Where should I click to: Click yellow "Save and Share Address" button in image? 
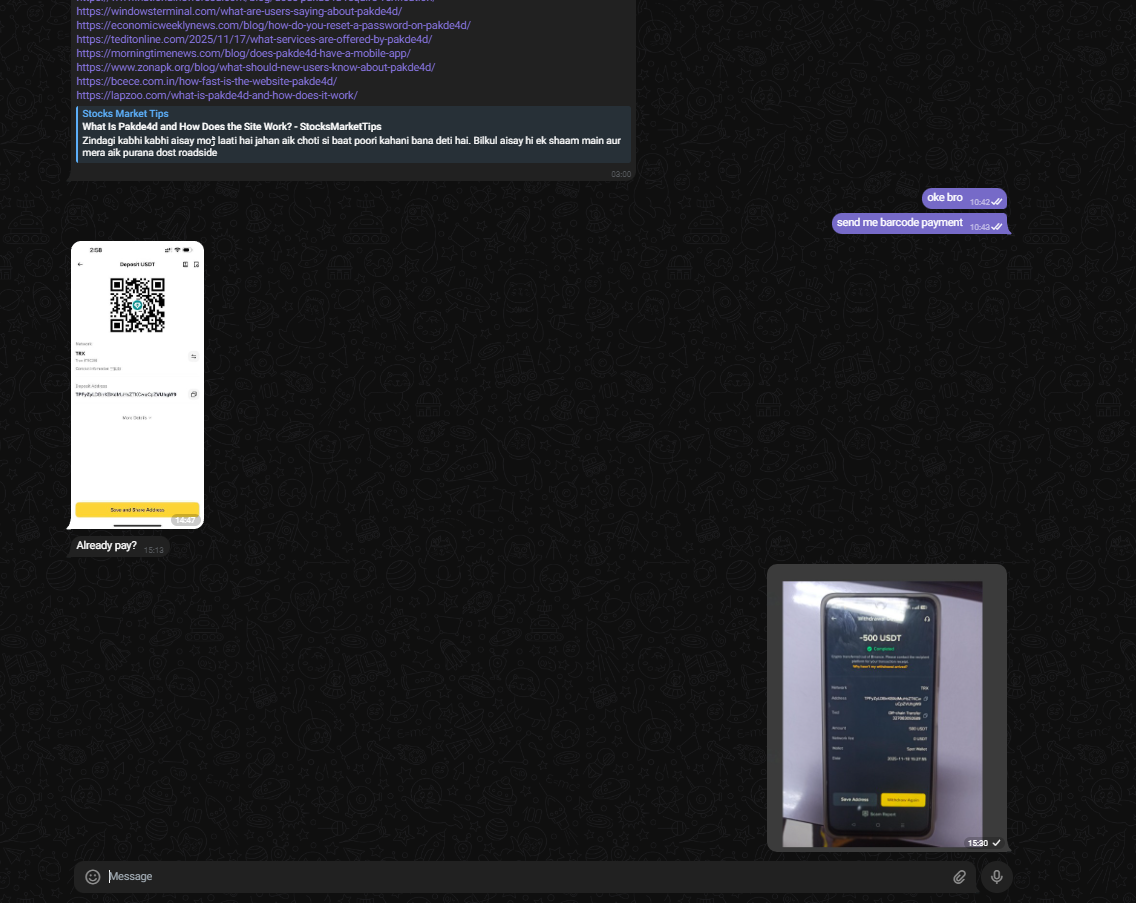[137, 509]
